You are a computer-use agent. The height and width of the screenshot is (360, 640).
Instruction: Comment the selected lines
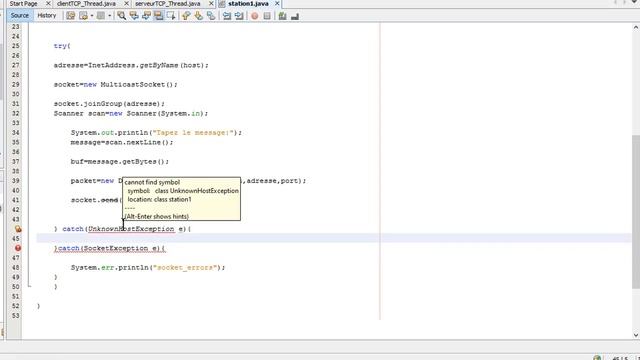[x=282, y=16]
